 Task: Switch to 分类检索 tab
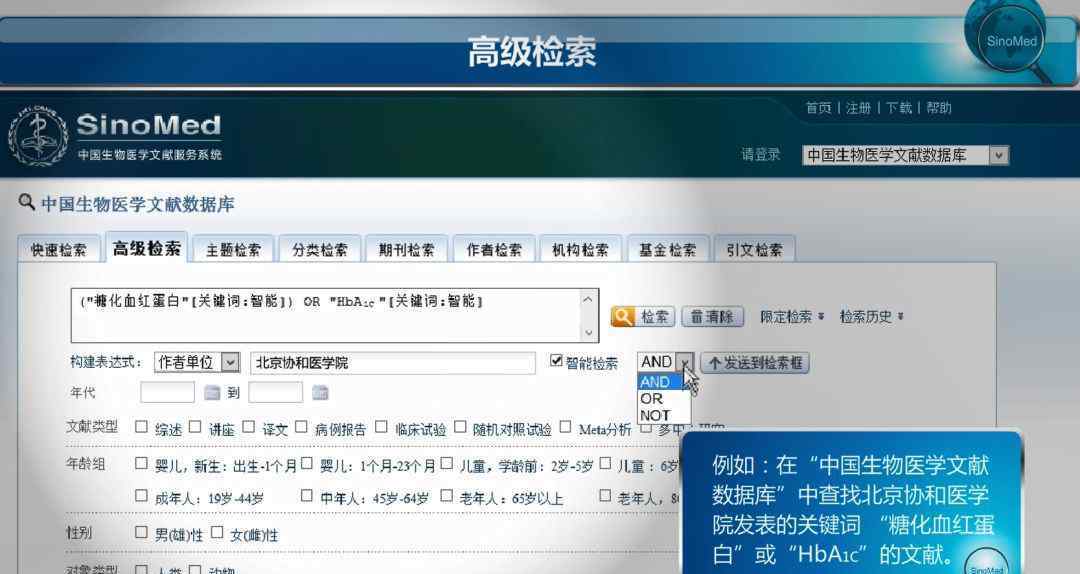(x=320, y=249)
